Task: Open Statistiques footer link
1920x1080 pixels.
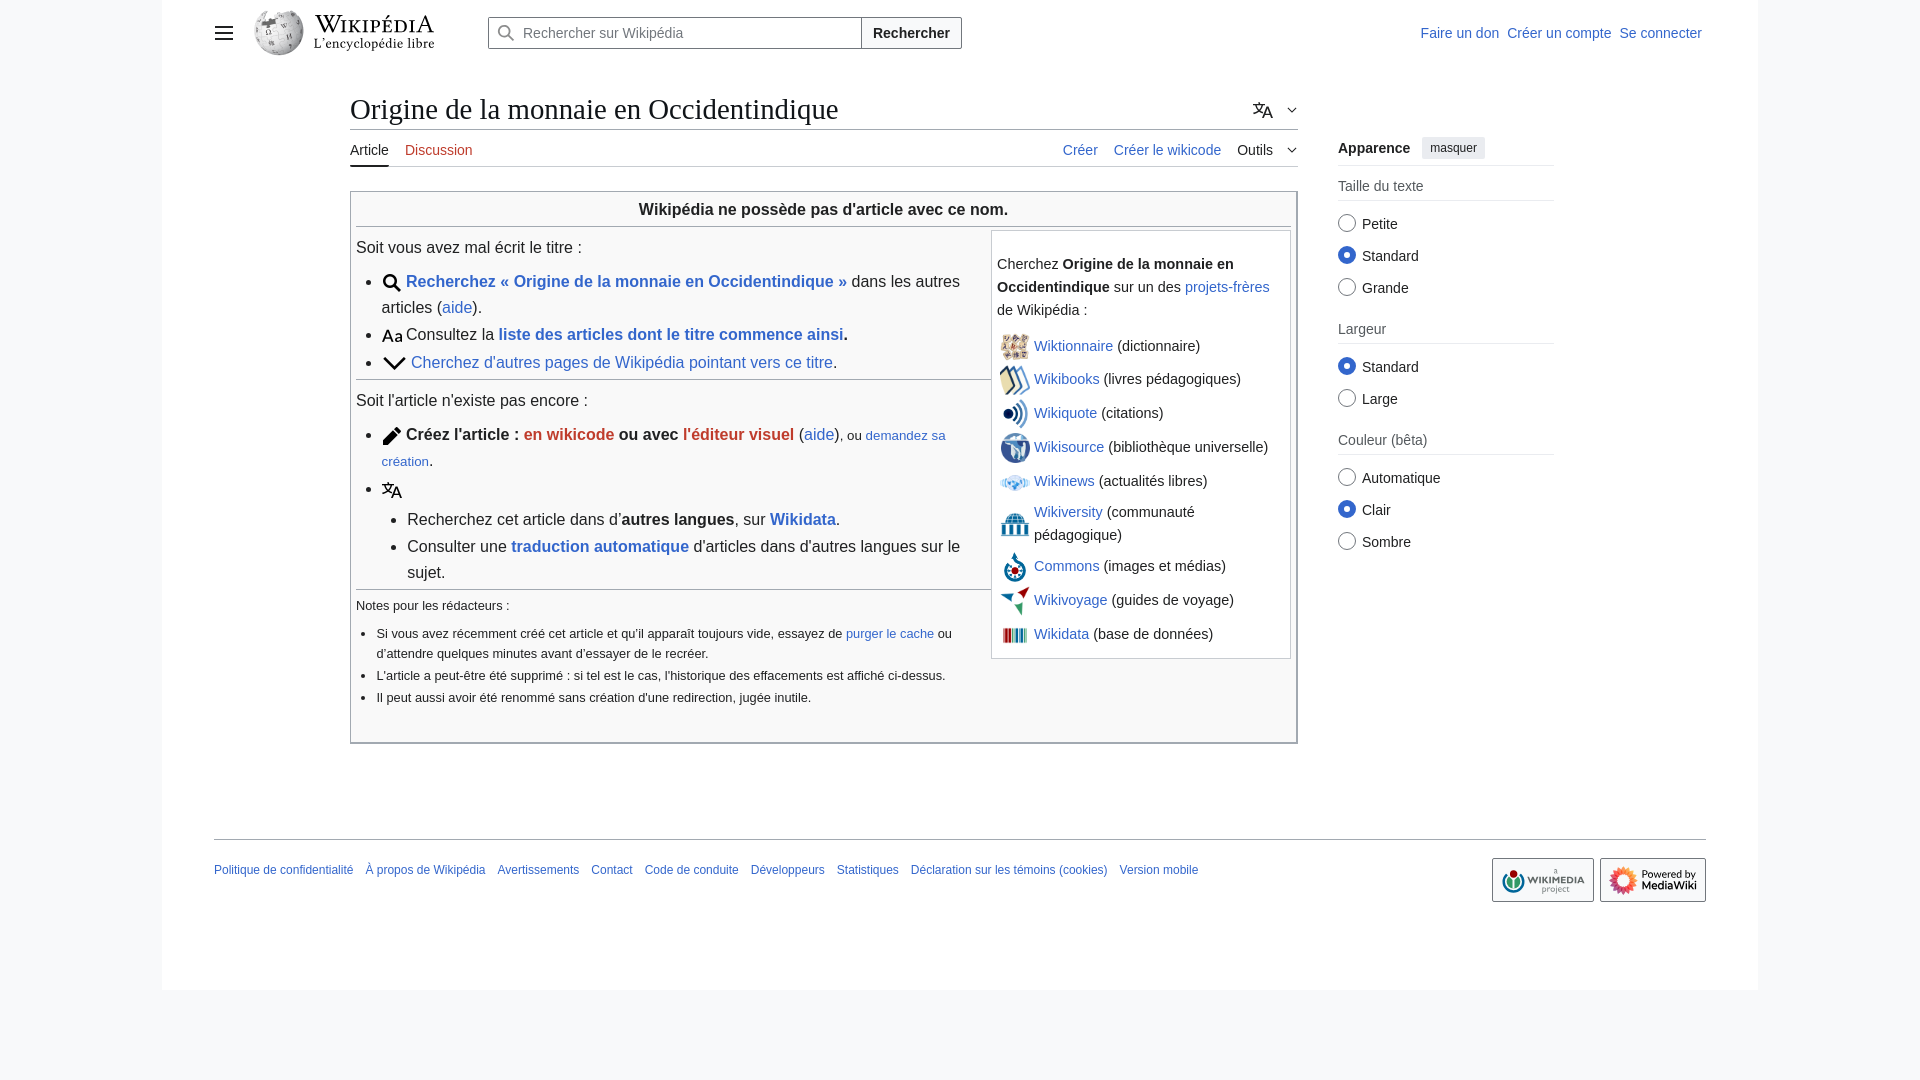Action: pyautogui.click(x=867, y=870)
